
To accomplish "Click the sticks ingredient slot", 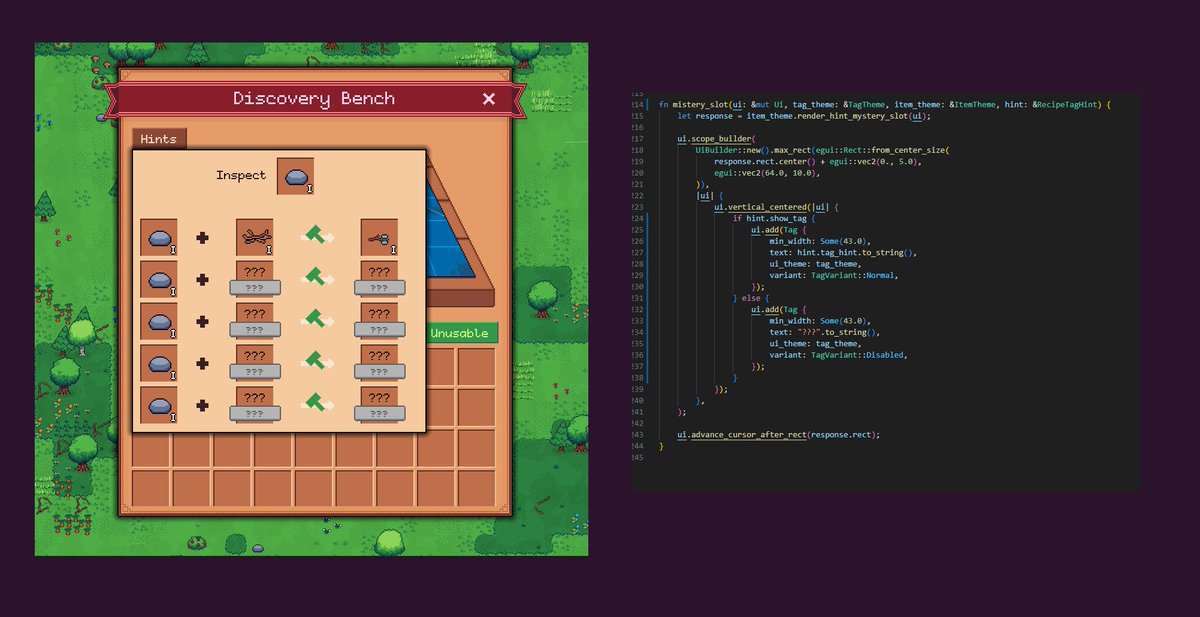I will coord(254,238).
